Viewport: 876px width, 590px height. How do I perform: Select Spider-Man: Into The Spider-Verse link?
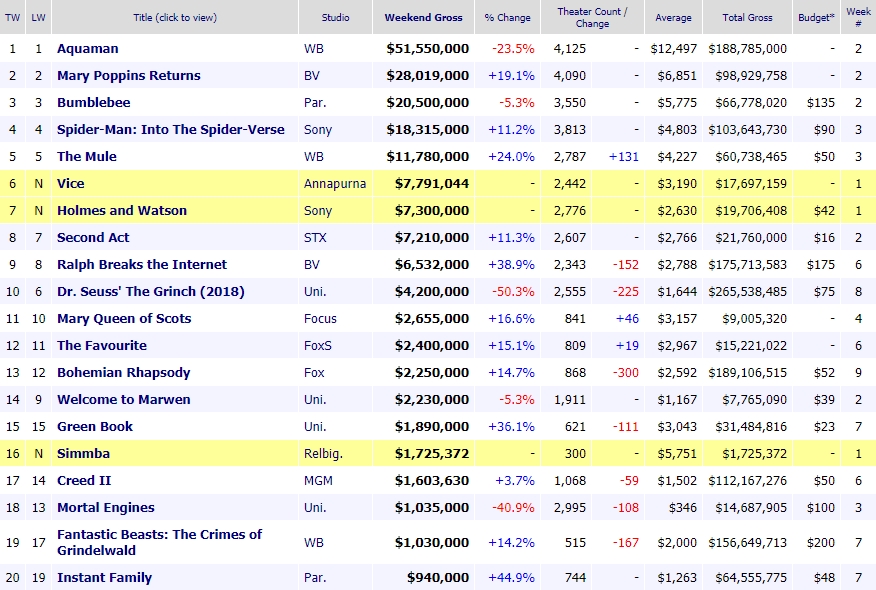(x=170, y=130)
